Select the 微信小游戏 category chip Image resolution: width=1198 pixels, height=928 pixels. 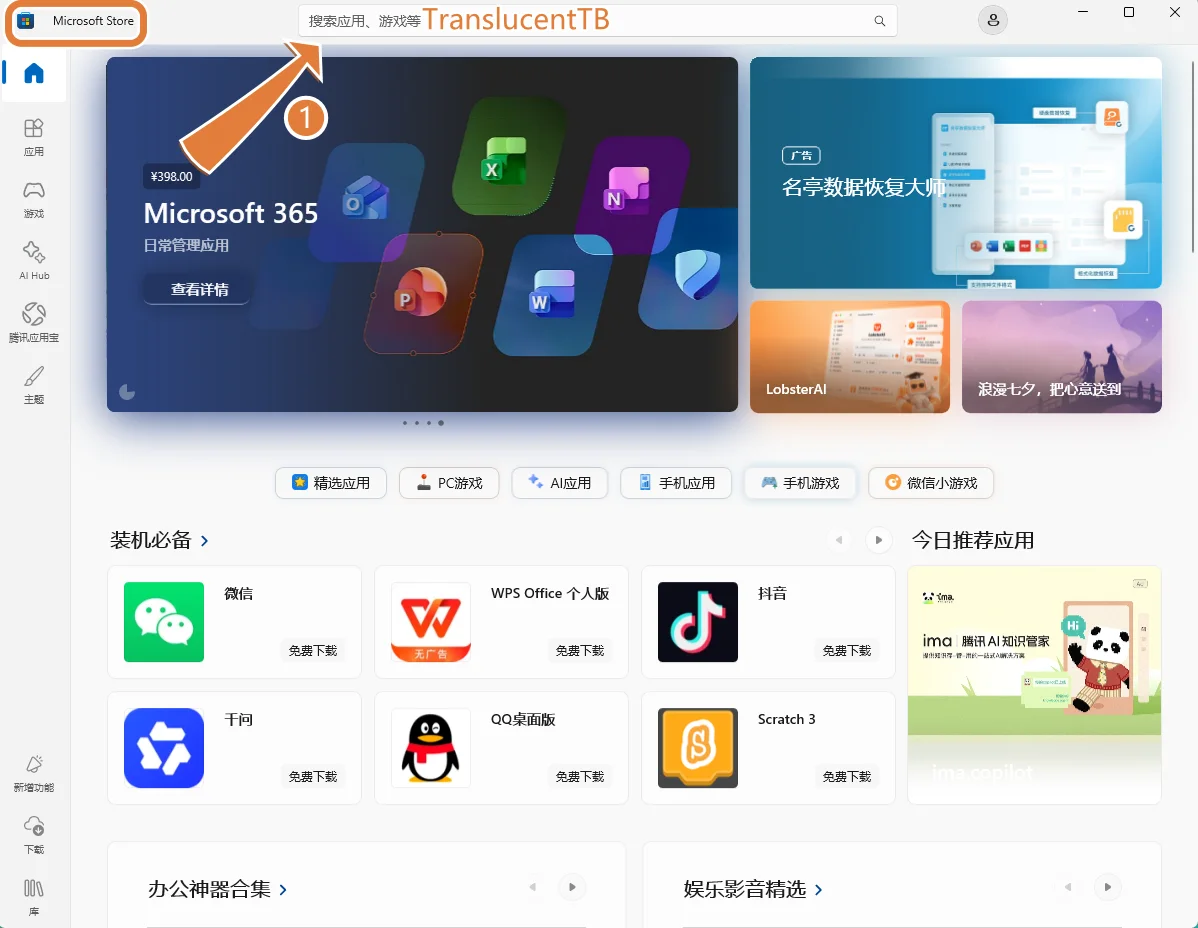click(931, 483)
